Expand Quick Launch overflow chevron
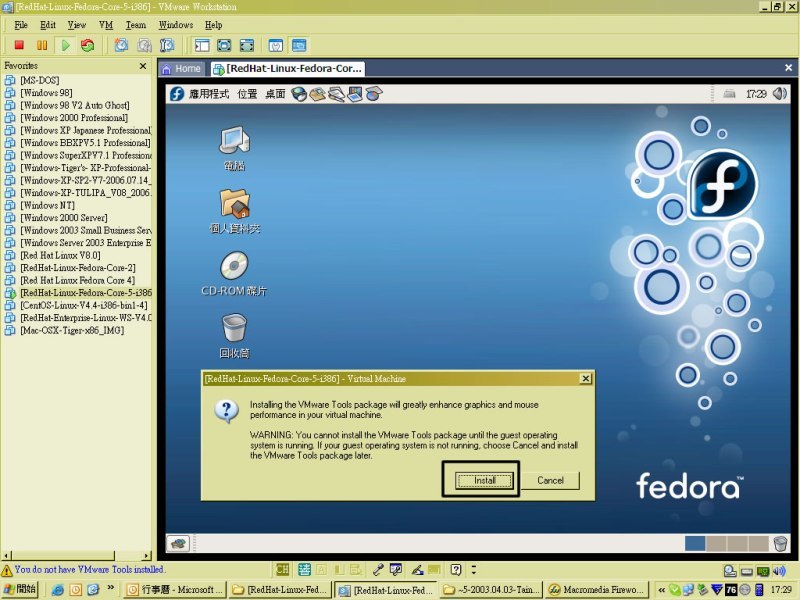 110,588
